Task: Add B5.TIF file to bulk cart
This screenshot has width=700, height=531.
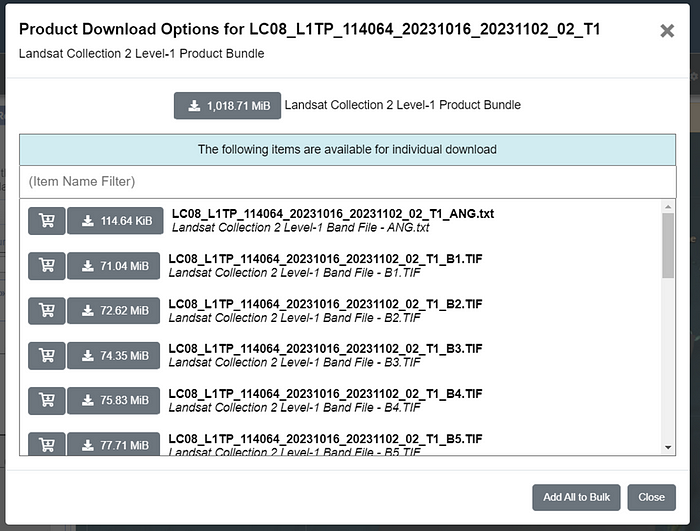Action: coord(47,444)
